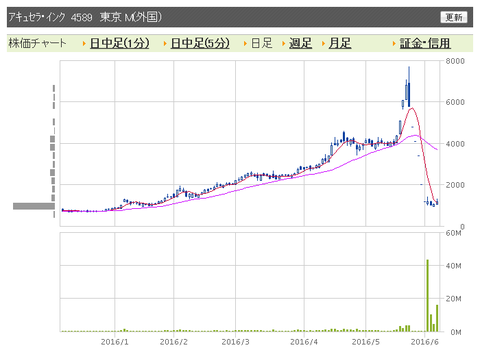480x363 pixels.
Task: Click orange arrow beside 日中足(5分)
Action: (x=165, y=44)
